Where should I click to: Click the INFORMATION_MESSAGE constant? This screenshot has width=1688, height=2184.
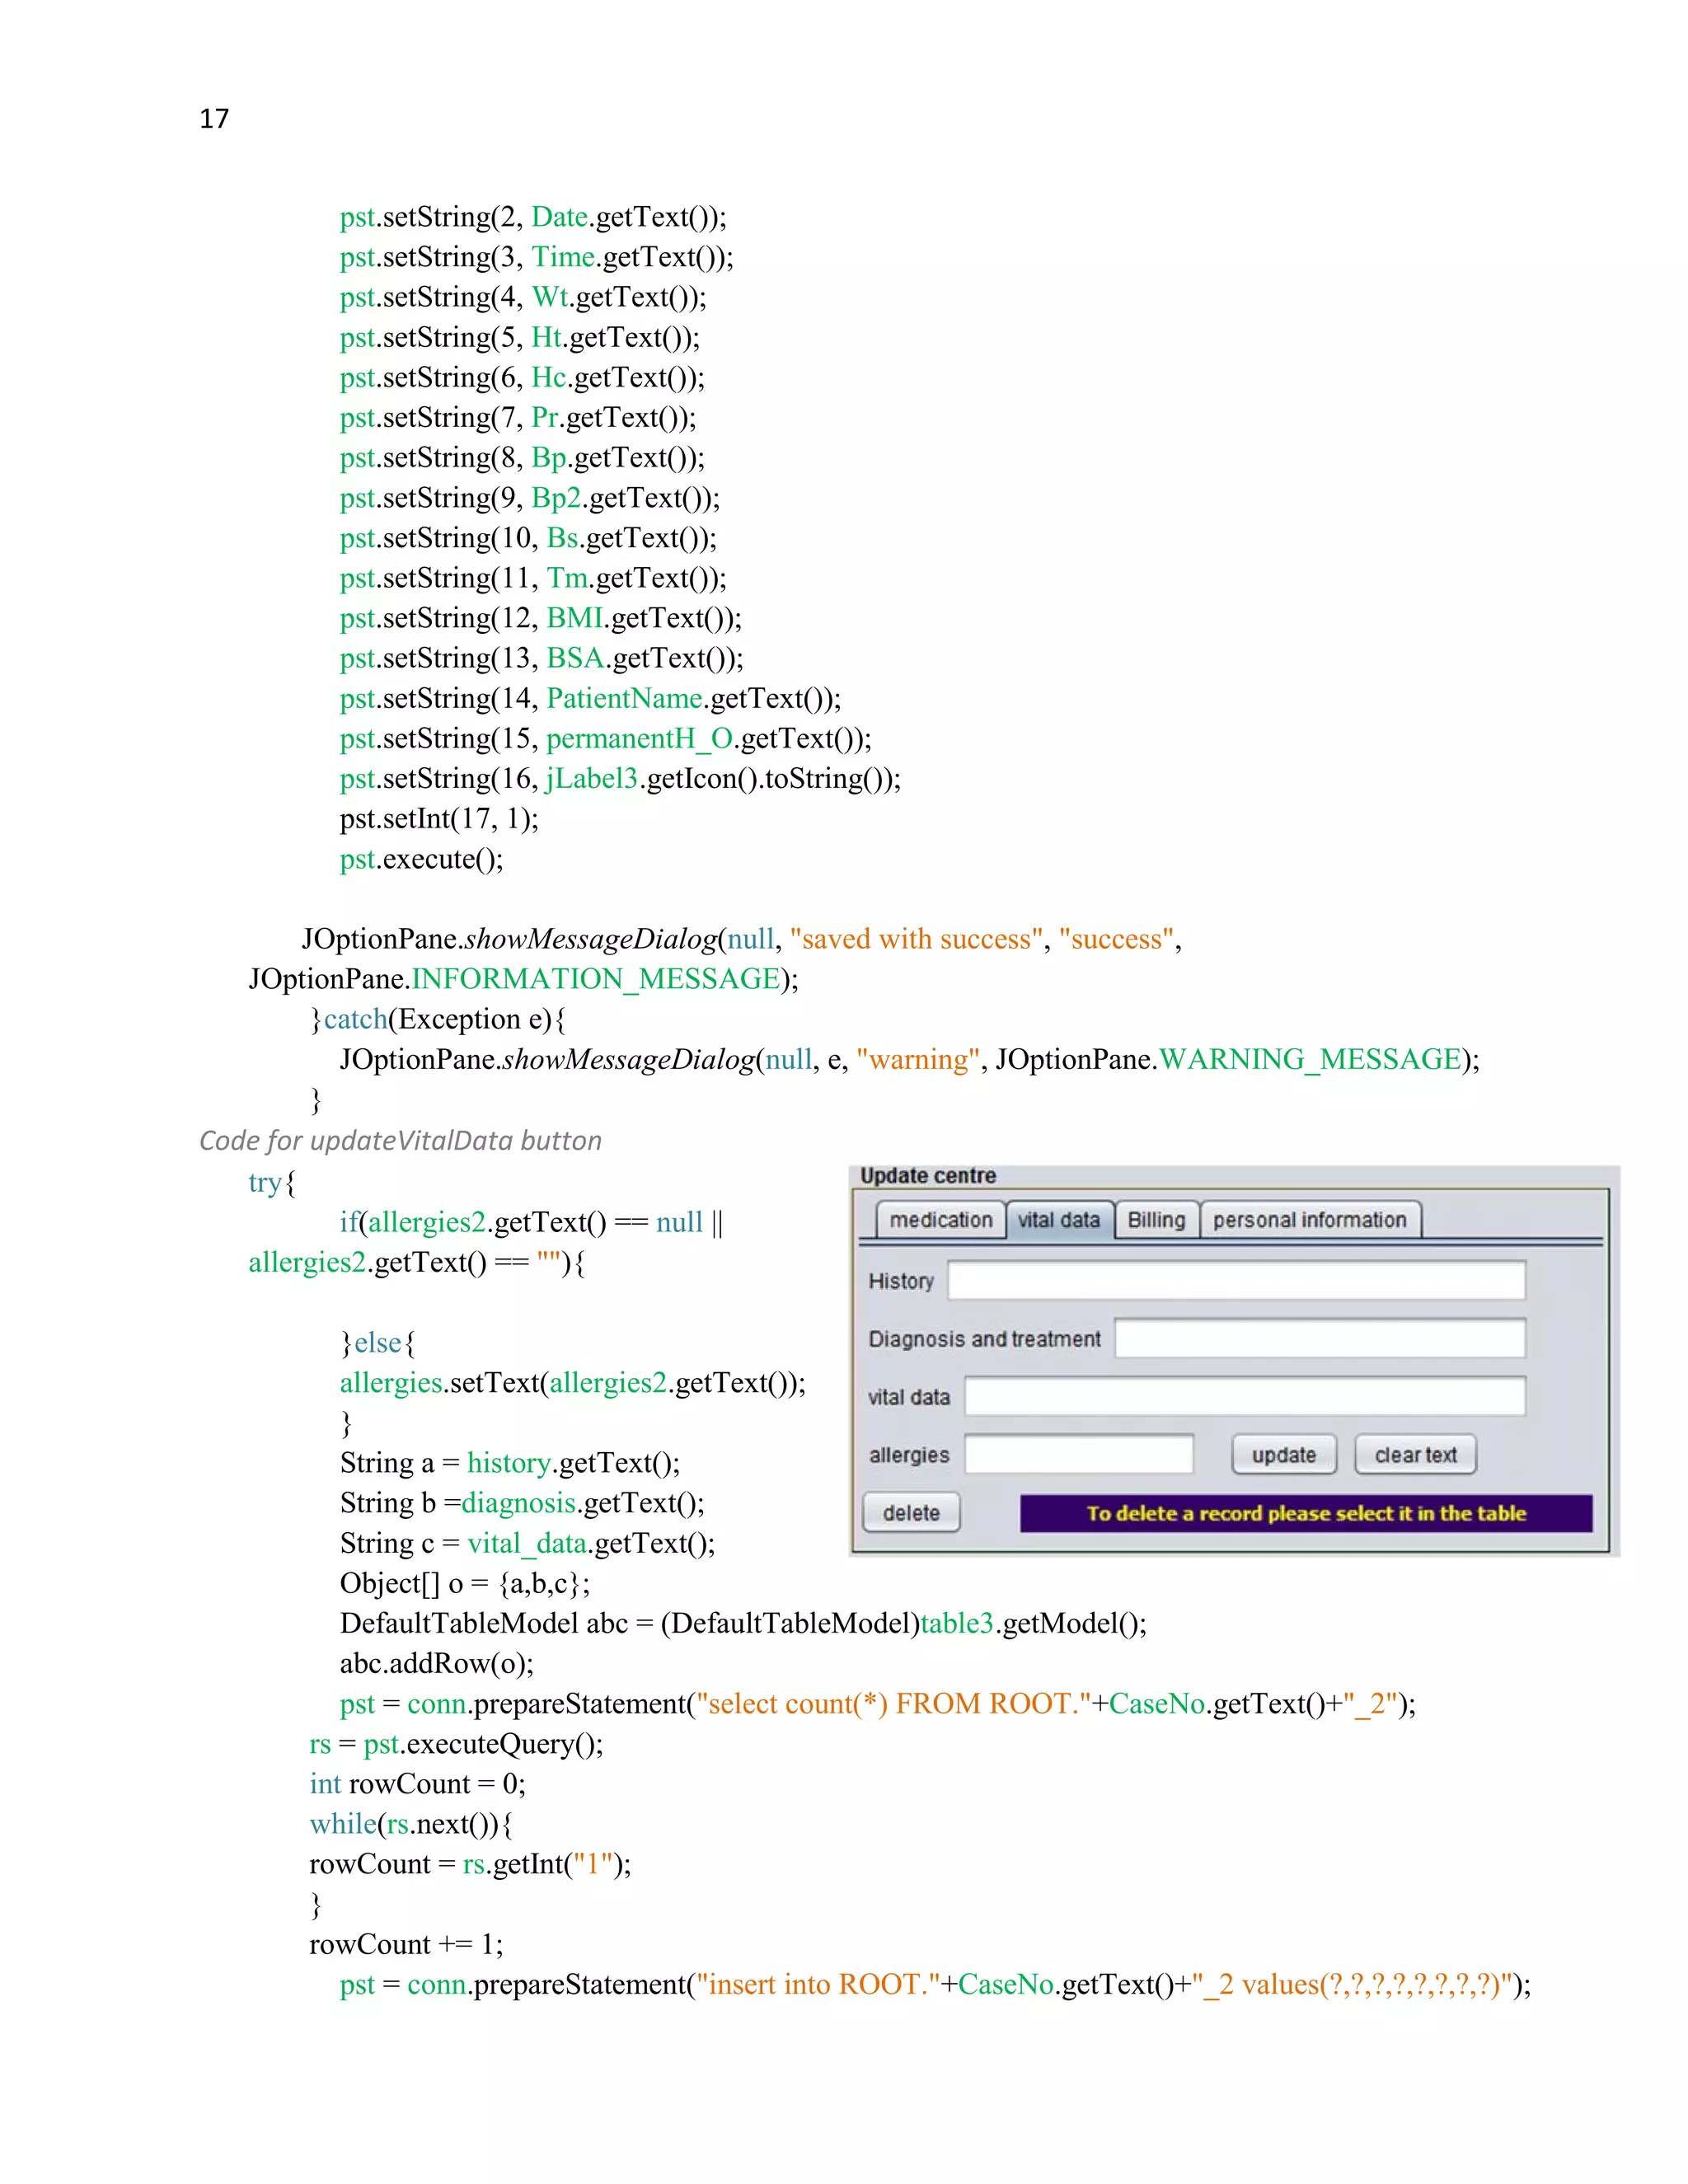(x=596, y=979)
